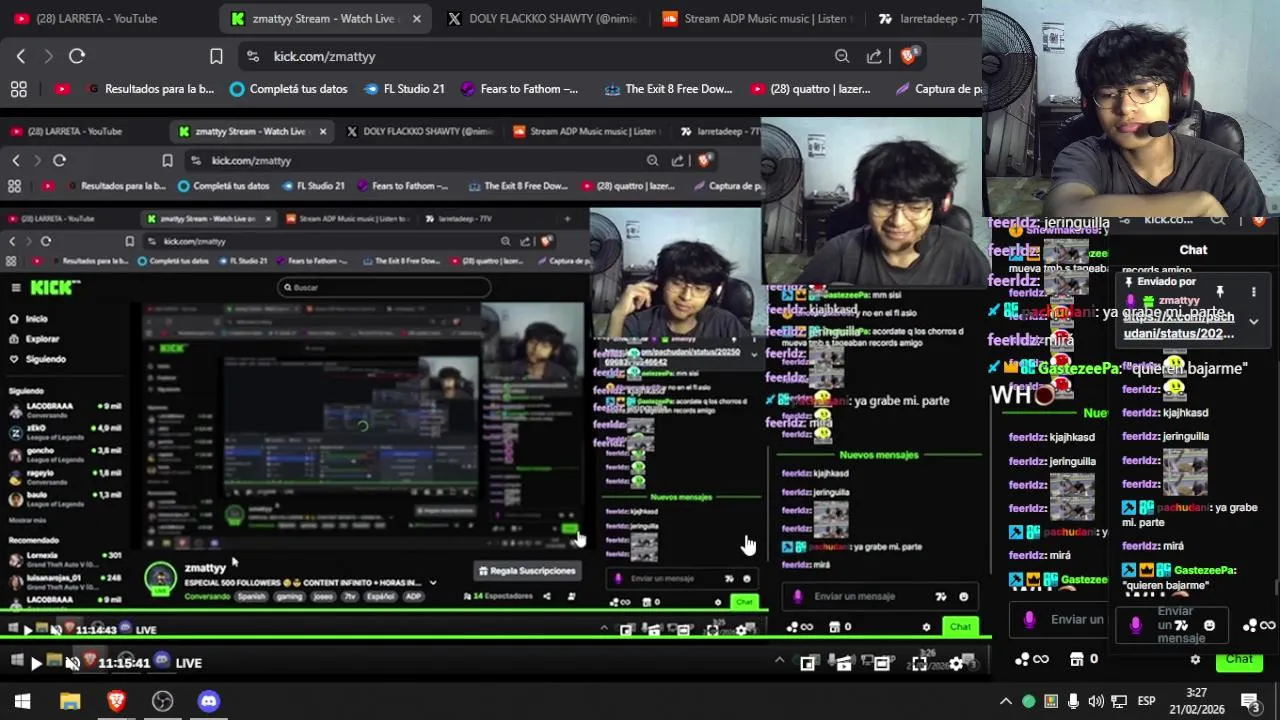This screenshot has height=720, width=1280.
Task: Open the stream player settings gear
Action: (x=956, y=663)
